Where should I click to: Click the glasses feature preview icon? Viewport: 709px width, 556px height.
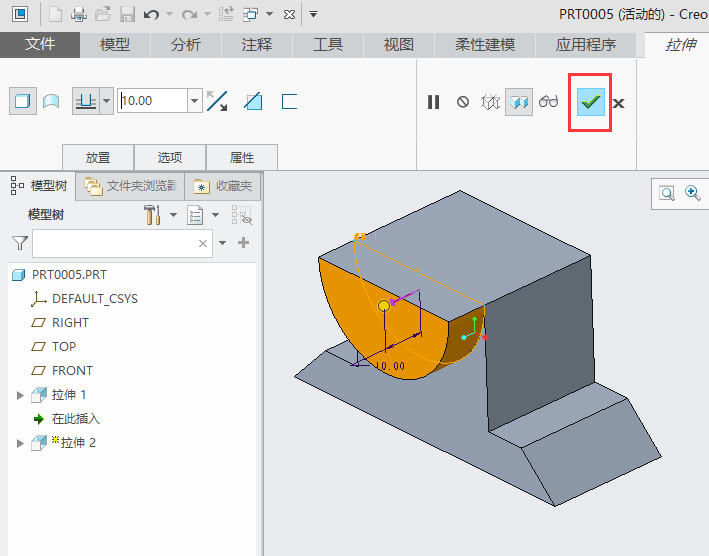(x=549, y=102)
